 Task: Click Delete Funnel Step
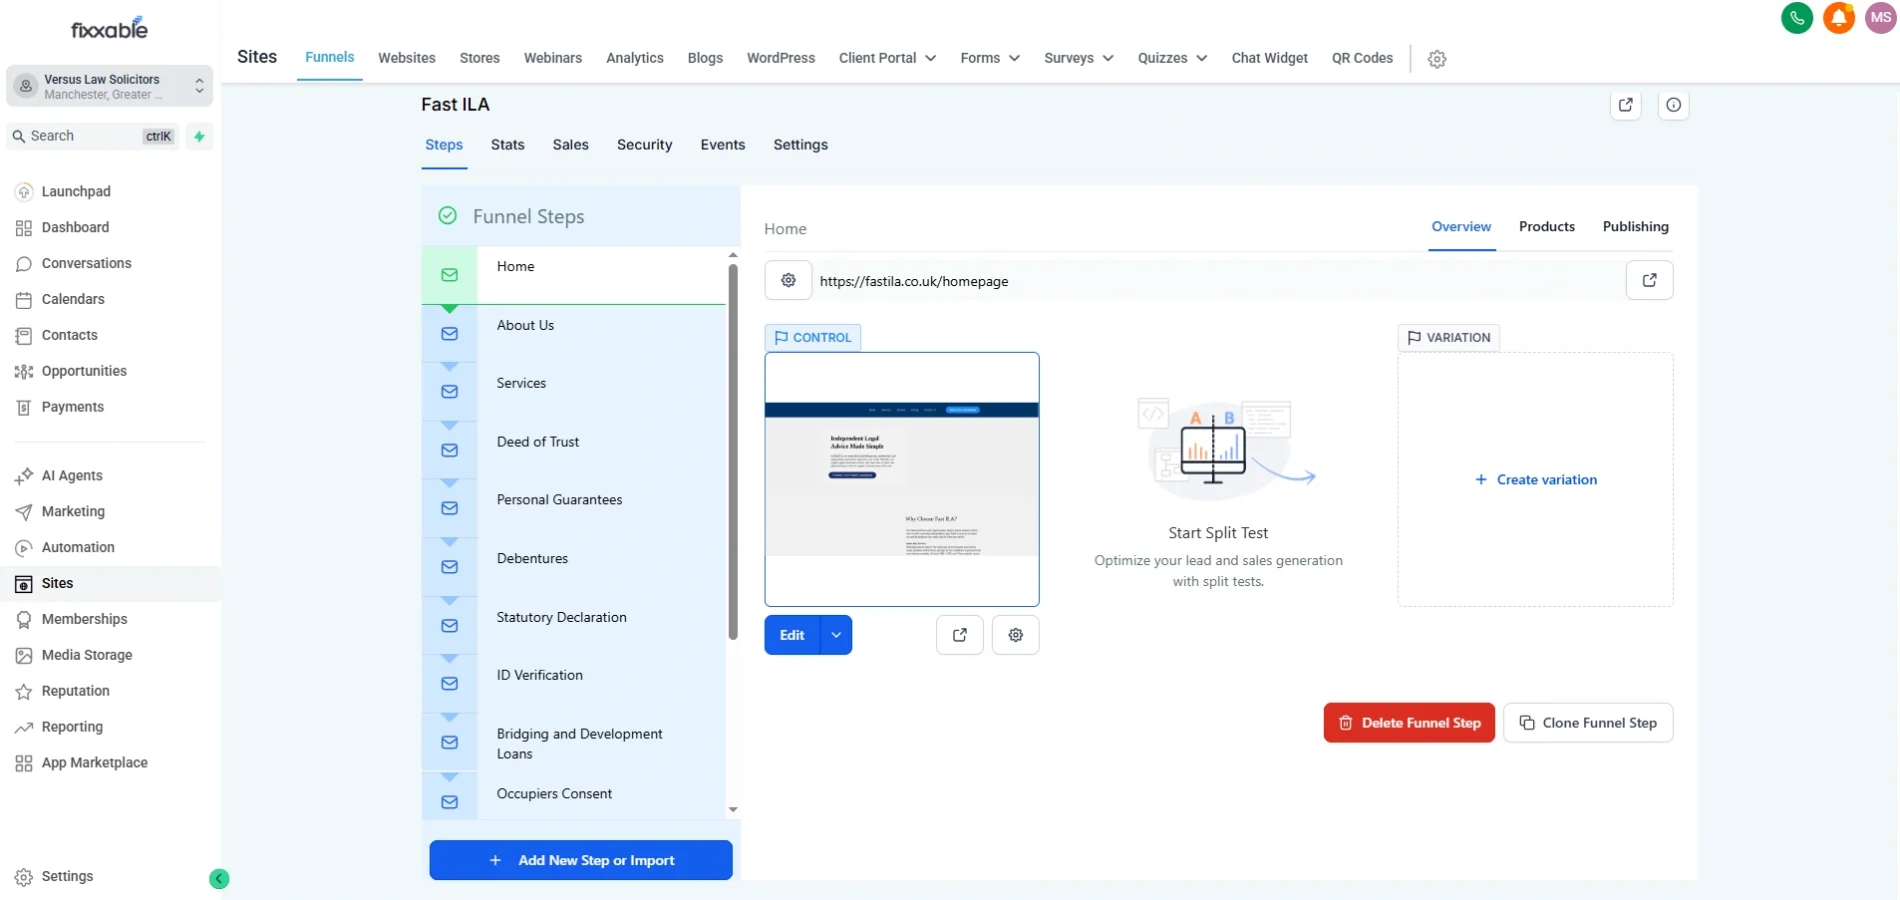pyautogui.click(x=1409, y=722)
